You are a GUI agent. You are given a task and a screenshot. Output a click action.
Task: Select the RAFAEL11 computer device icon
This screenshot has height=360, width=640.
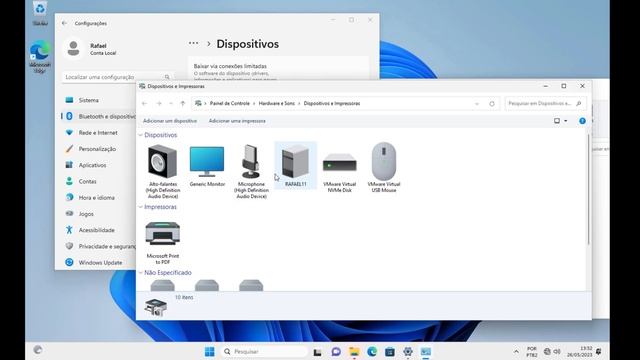tap(296, 165)
